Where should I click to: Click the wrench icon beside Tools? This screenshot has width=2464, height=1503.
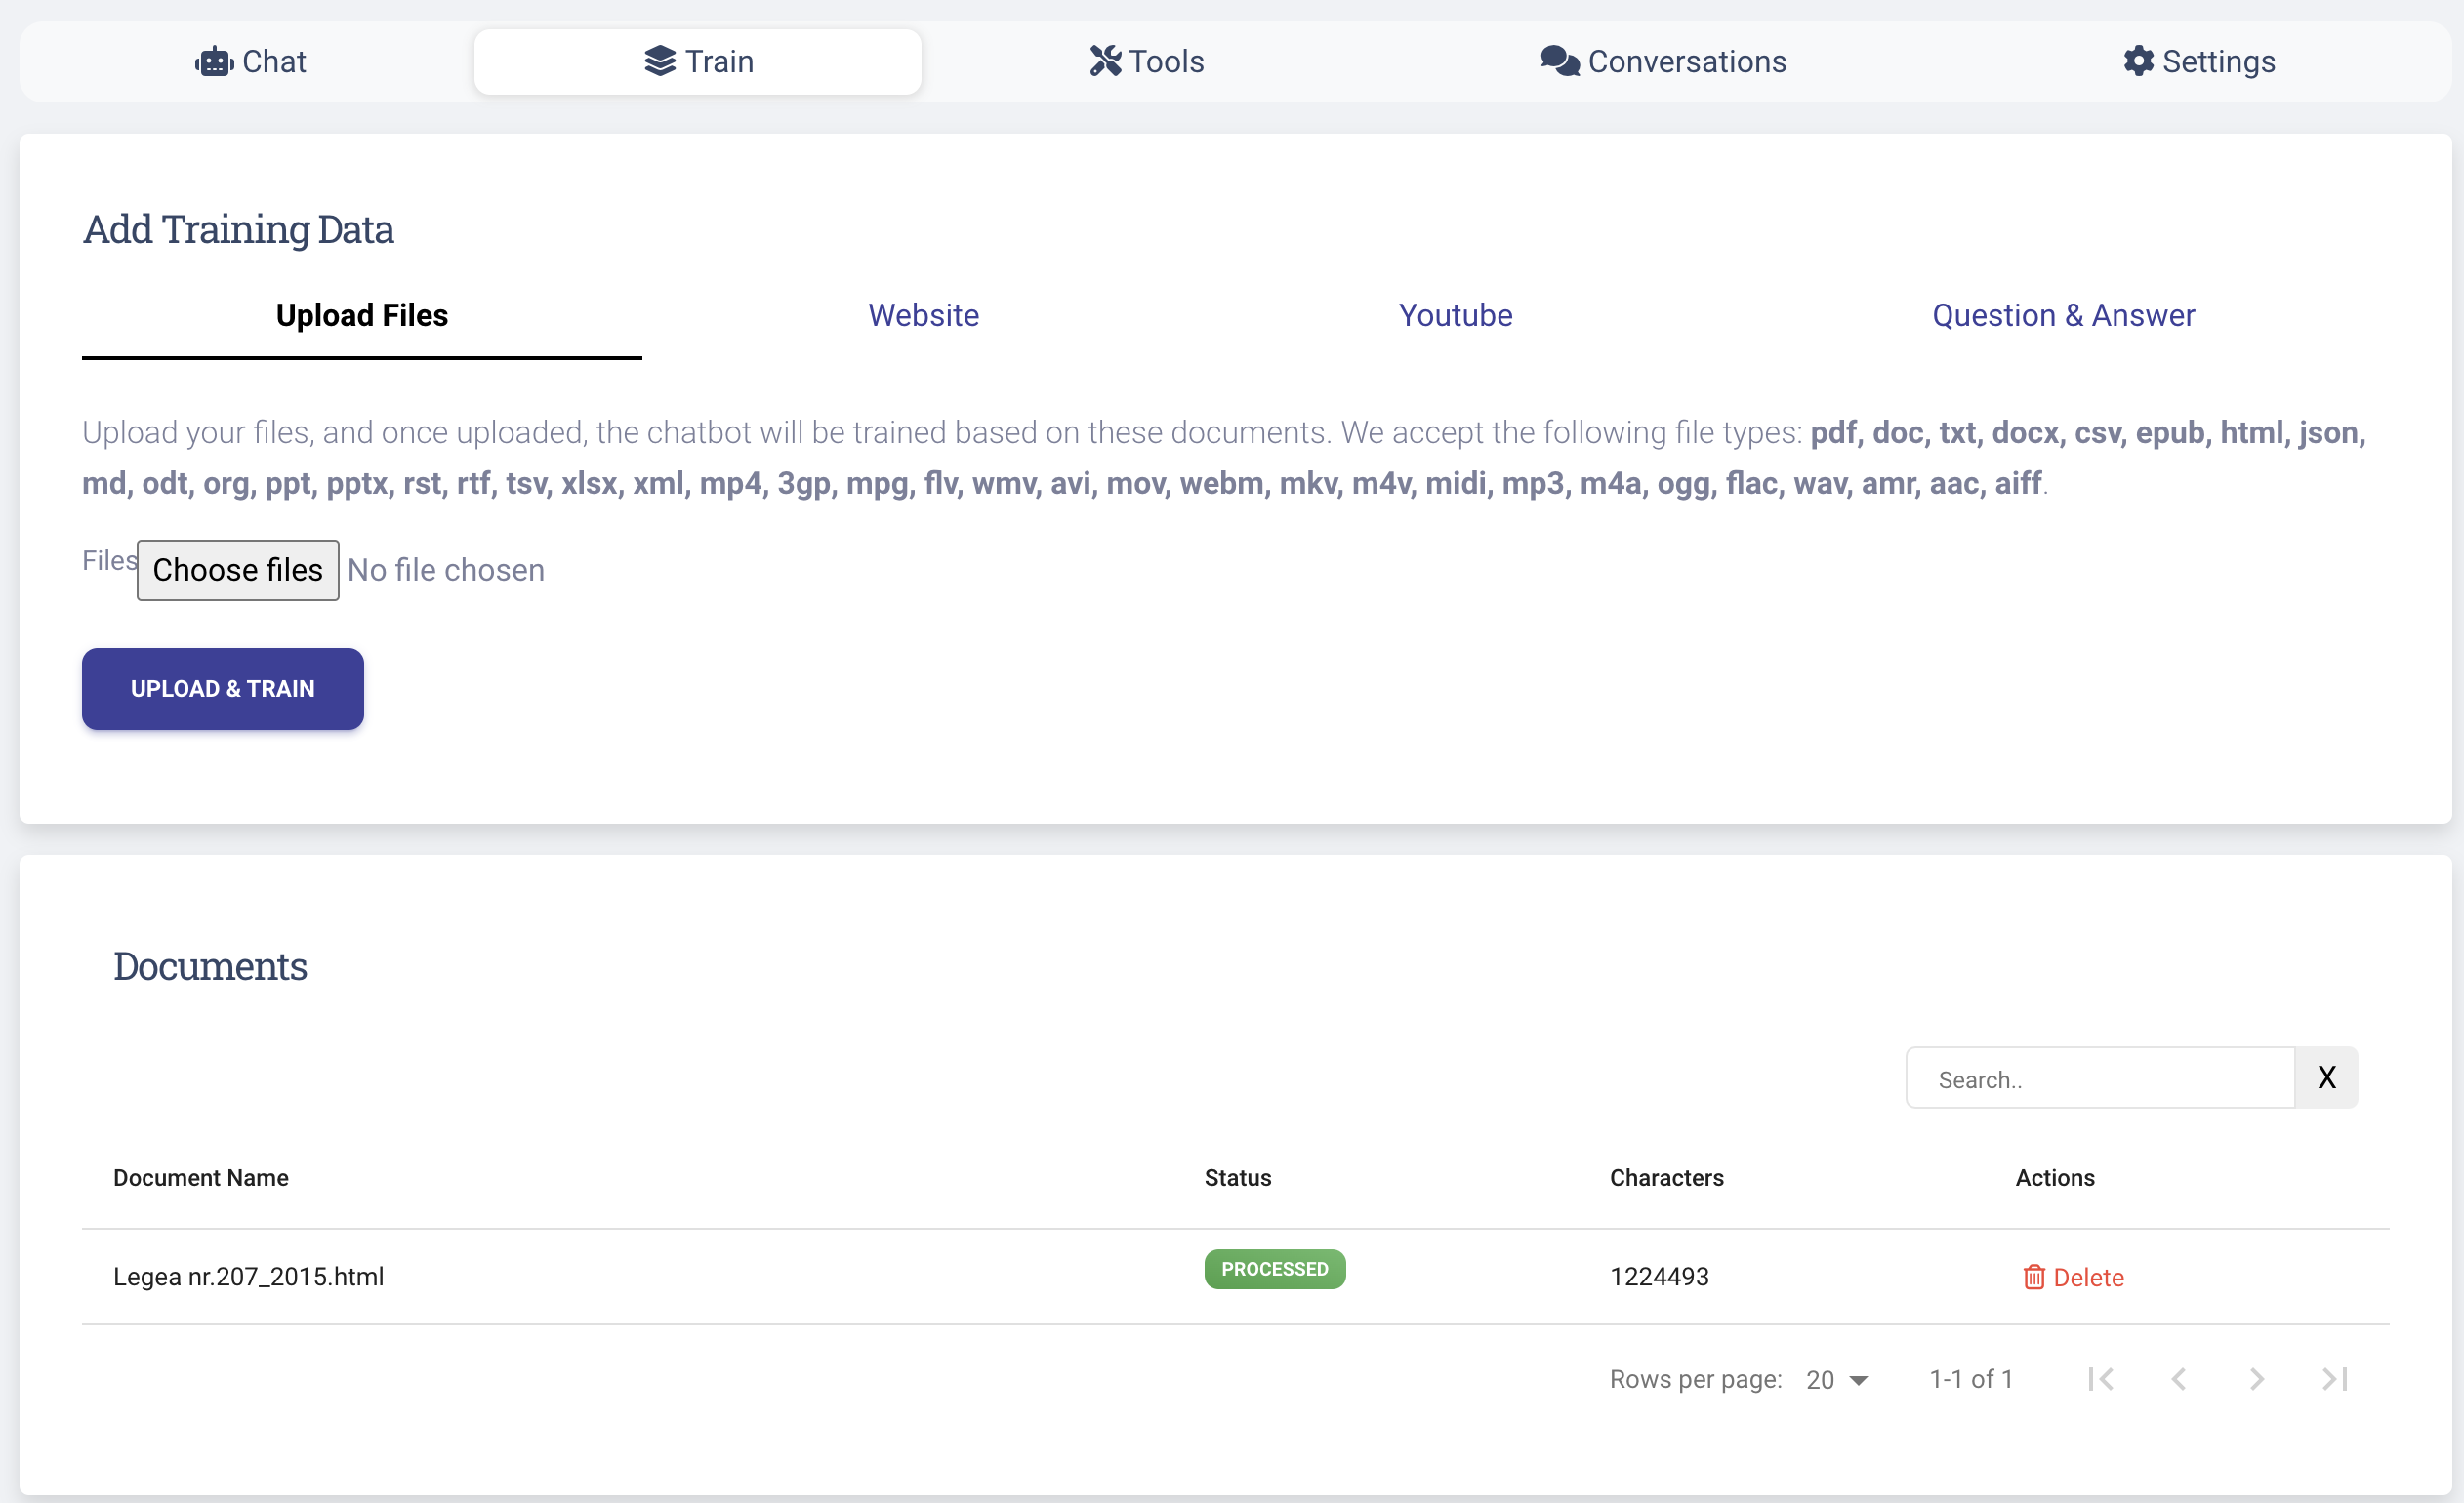click(x=1105, y=61)
